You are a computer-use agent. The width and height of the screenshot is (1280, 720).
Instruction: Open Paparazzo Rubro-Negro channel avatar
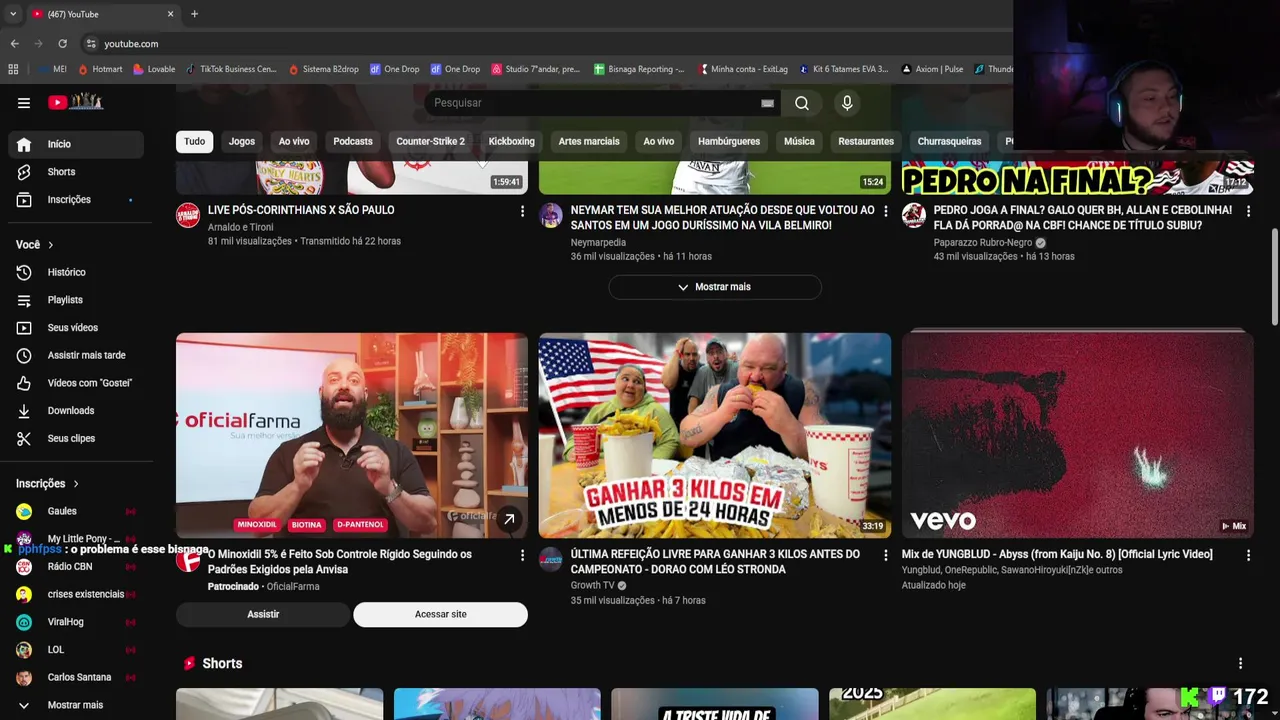click(914, 215)
